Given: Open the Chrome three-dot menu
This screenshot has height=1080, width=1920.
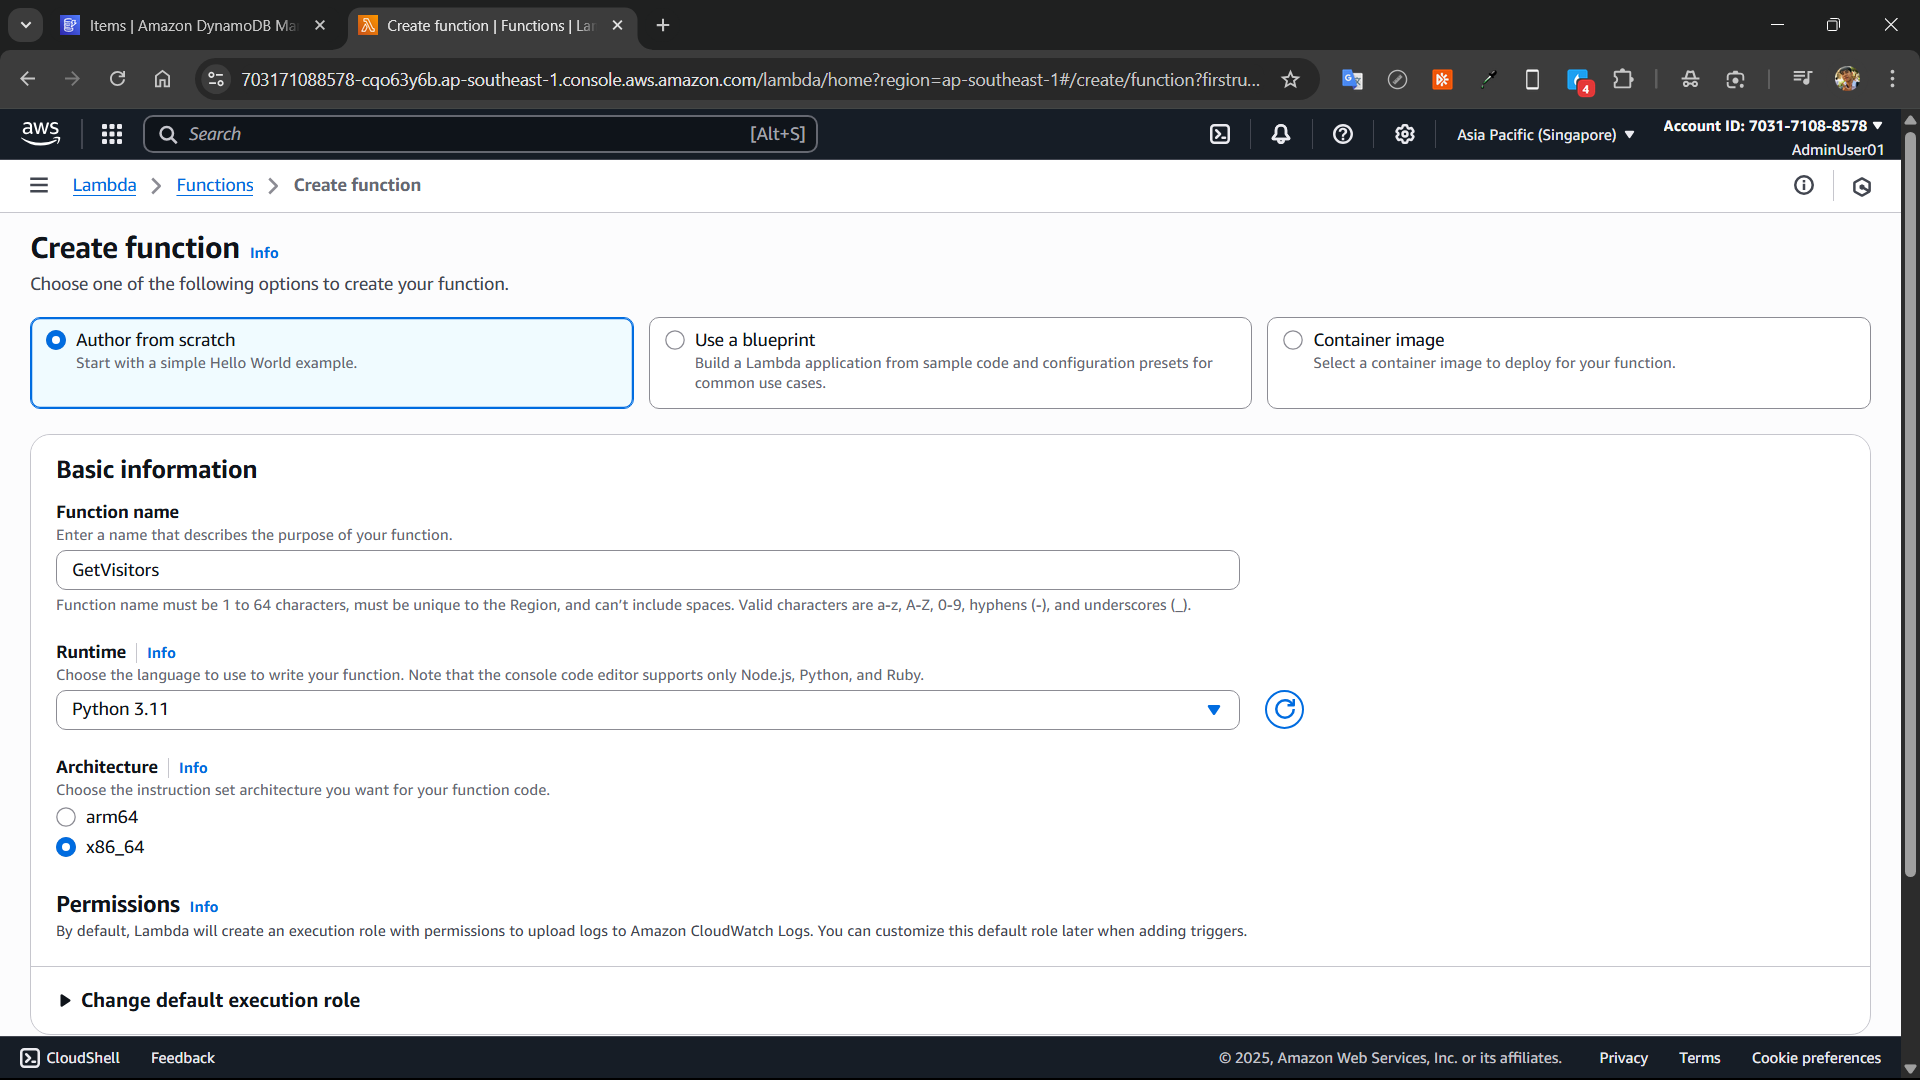Looking at the screenshot, I should tap(1892, 79).
